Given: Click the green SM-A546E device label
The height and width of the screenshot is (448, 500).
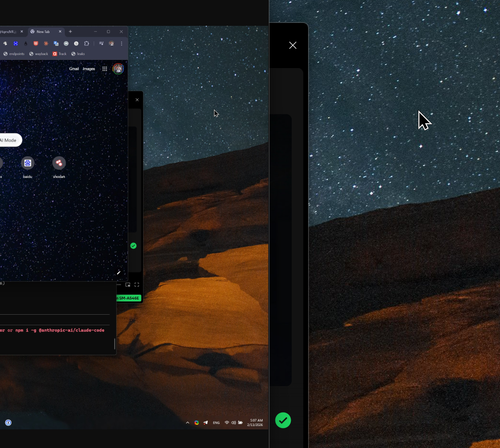Looking at the screenshot, I should click(129, 298).
